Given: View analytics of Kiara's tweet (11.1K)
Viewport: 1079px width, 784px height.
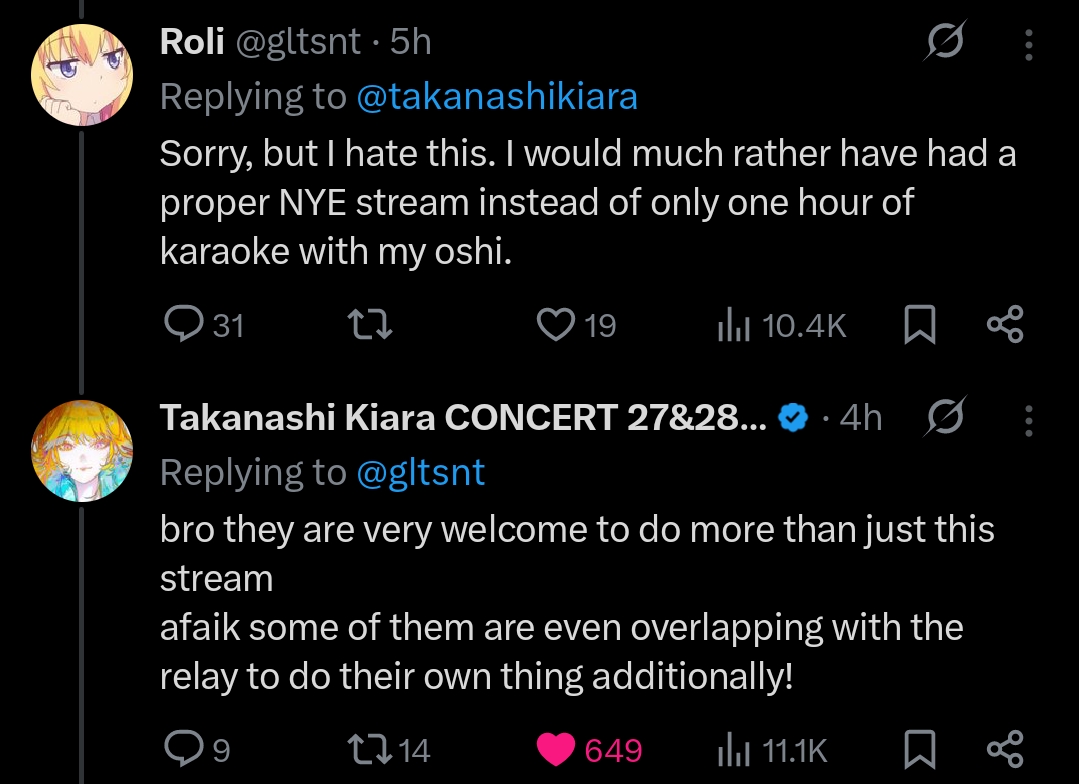Looking at the screenshot, I should point(733,749).
